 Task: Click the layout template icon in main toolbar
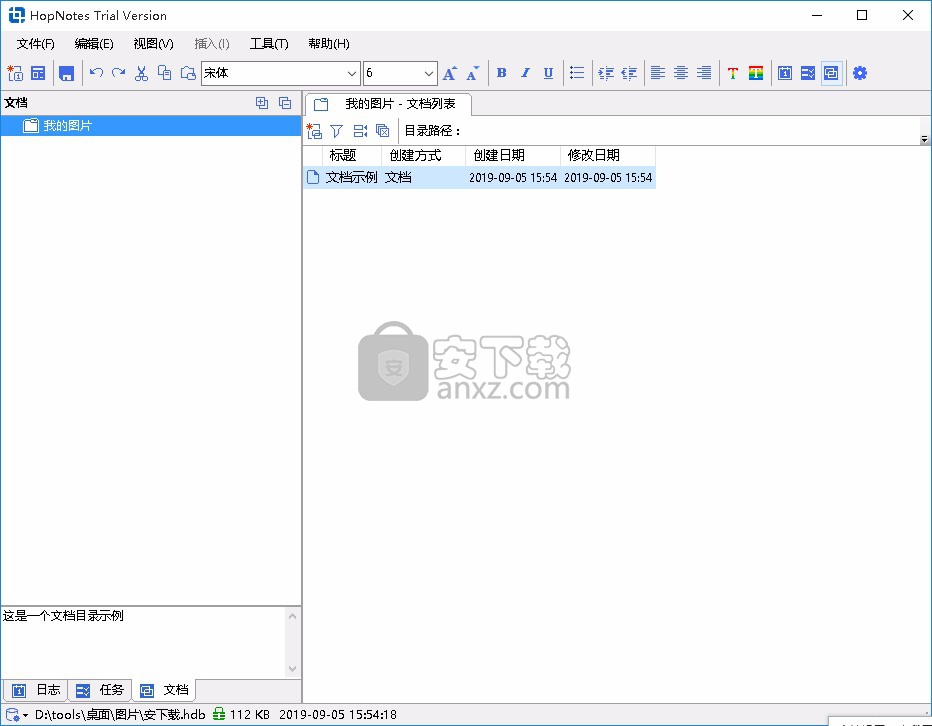38,73
